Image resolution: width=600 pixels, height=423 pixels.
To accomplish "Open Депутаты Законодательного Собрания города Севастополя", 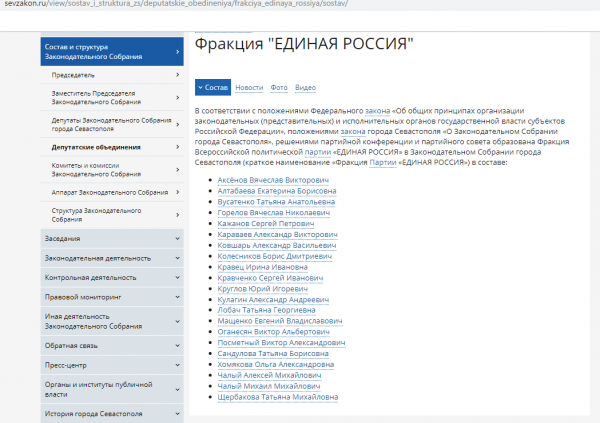I will pos(112,124).
